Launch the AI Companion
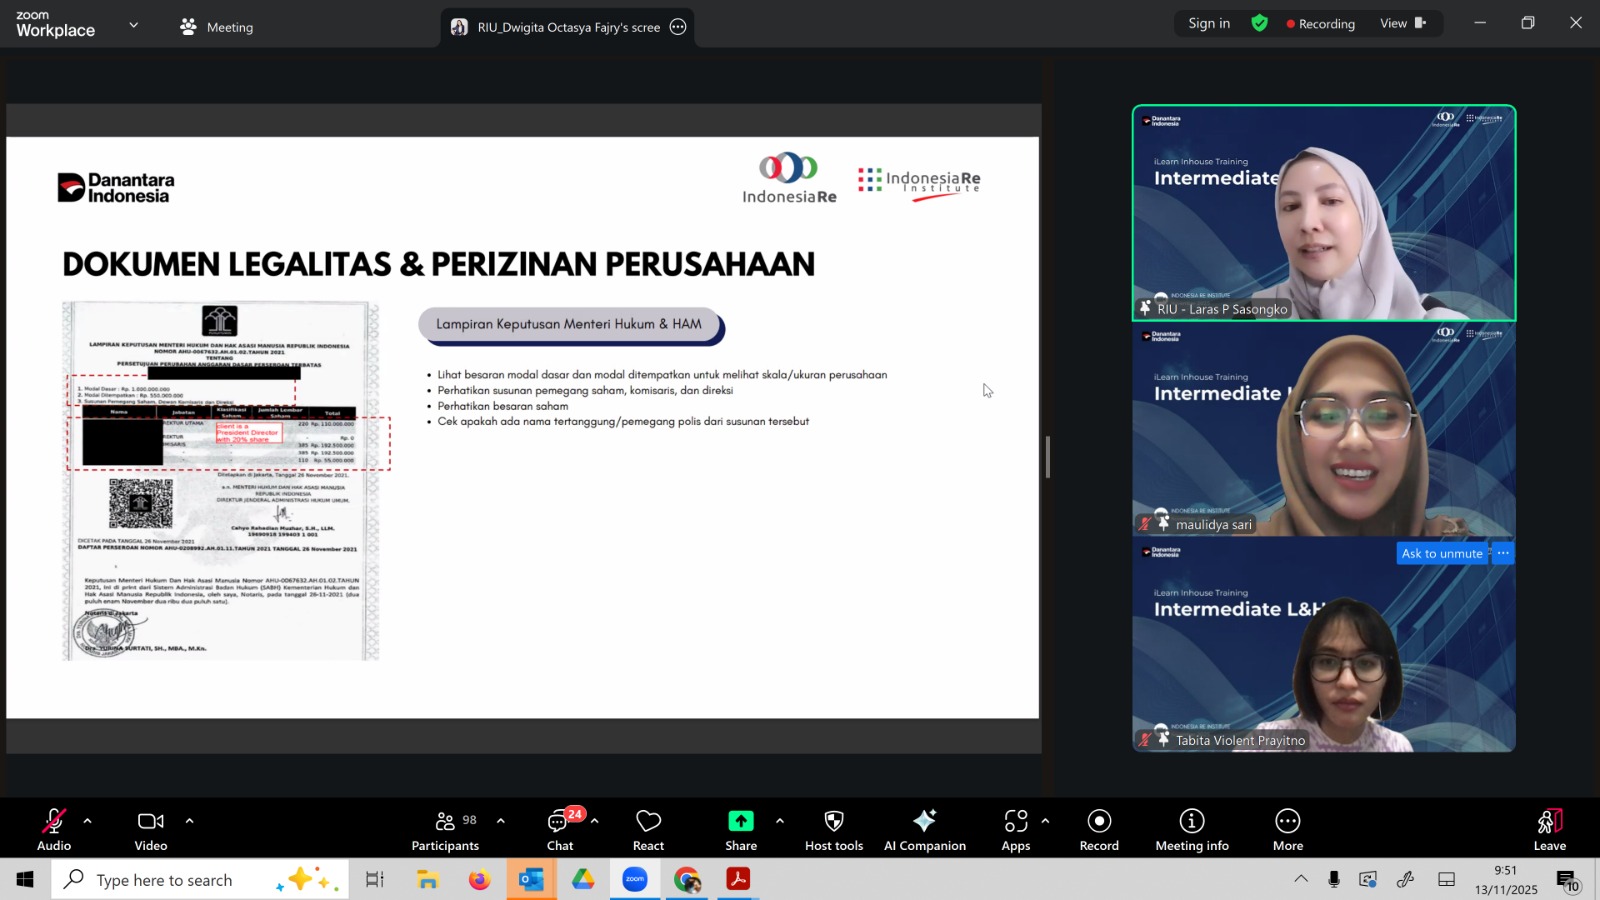Screen dimensions: 1600x900 (x=924, y=830)
